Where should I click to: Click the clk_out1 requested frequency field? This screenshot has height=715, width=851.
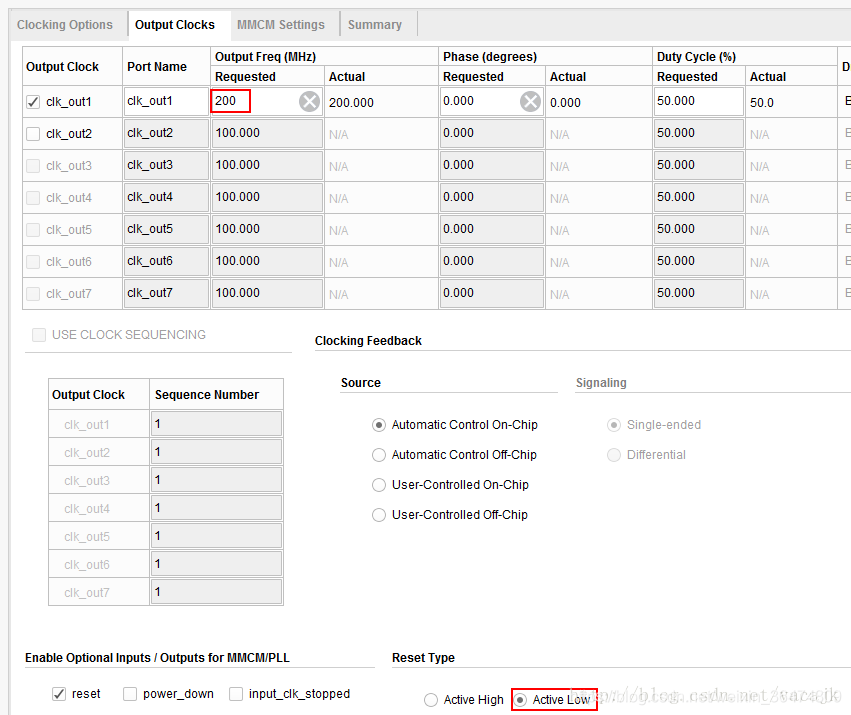tap(250, 101)
